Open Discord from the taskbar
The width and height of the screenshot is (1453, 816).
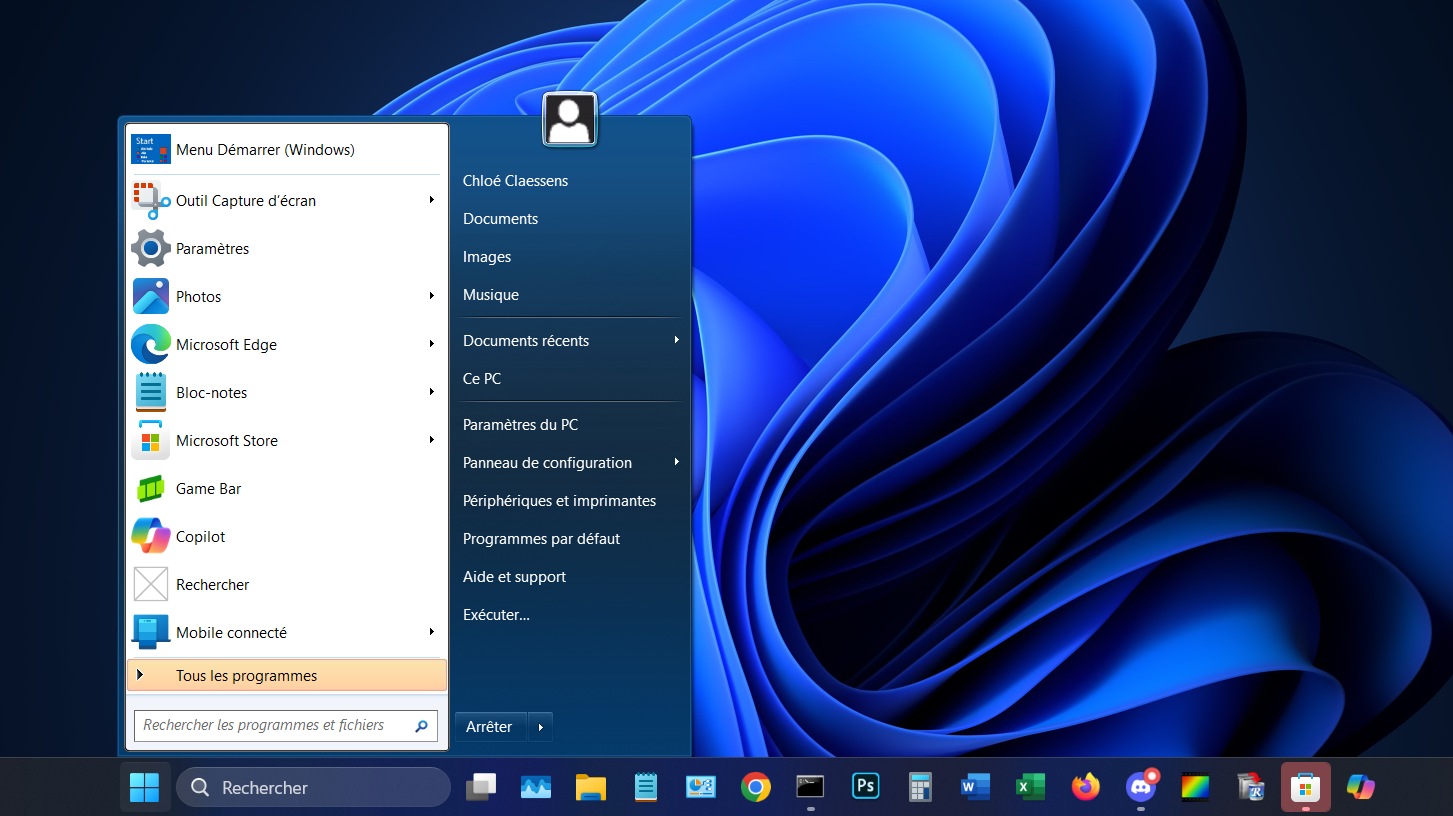[x=1140, y=786]
